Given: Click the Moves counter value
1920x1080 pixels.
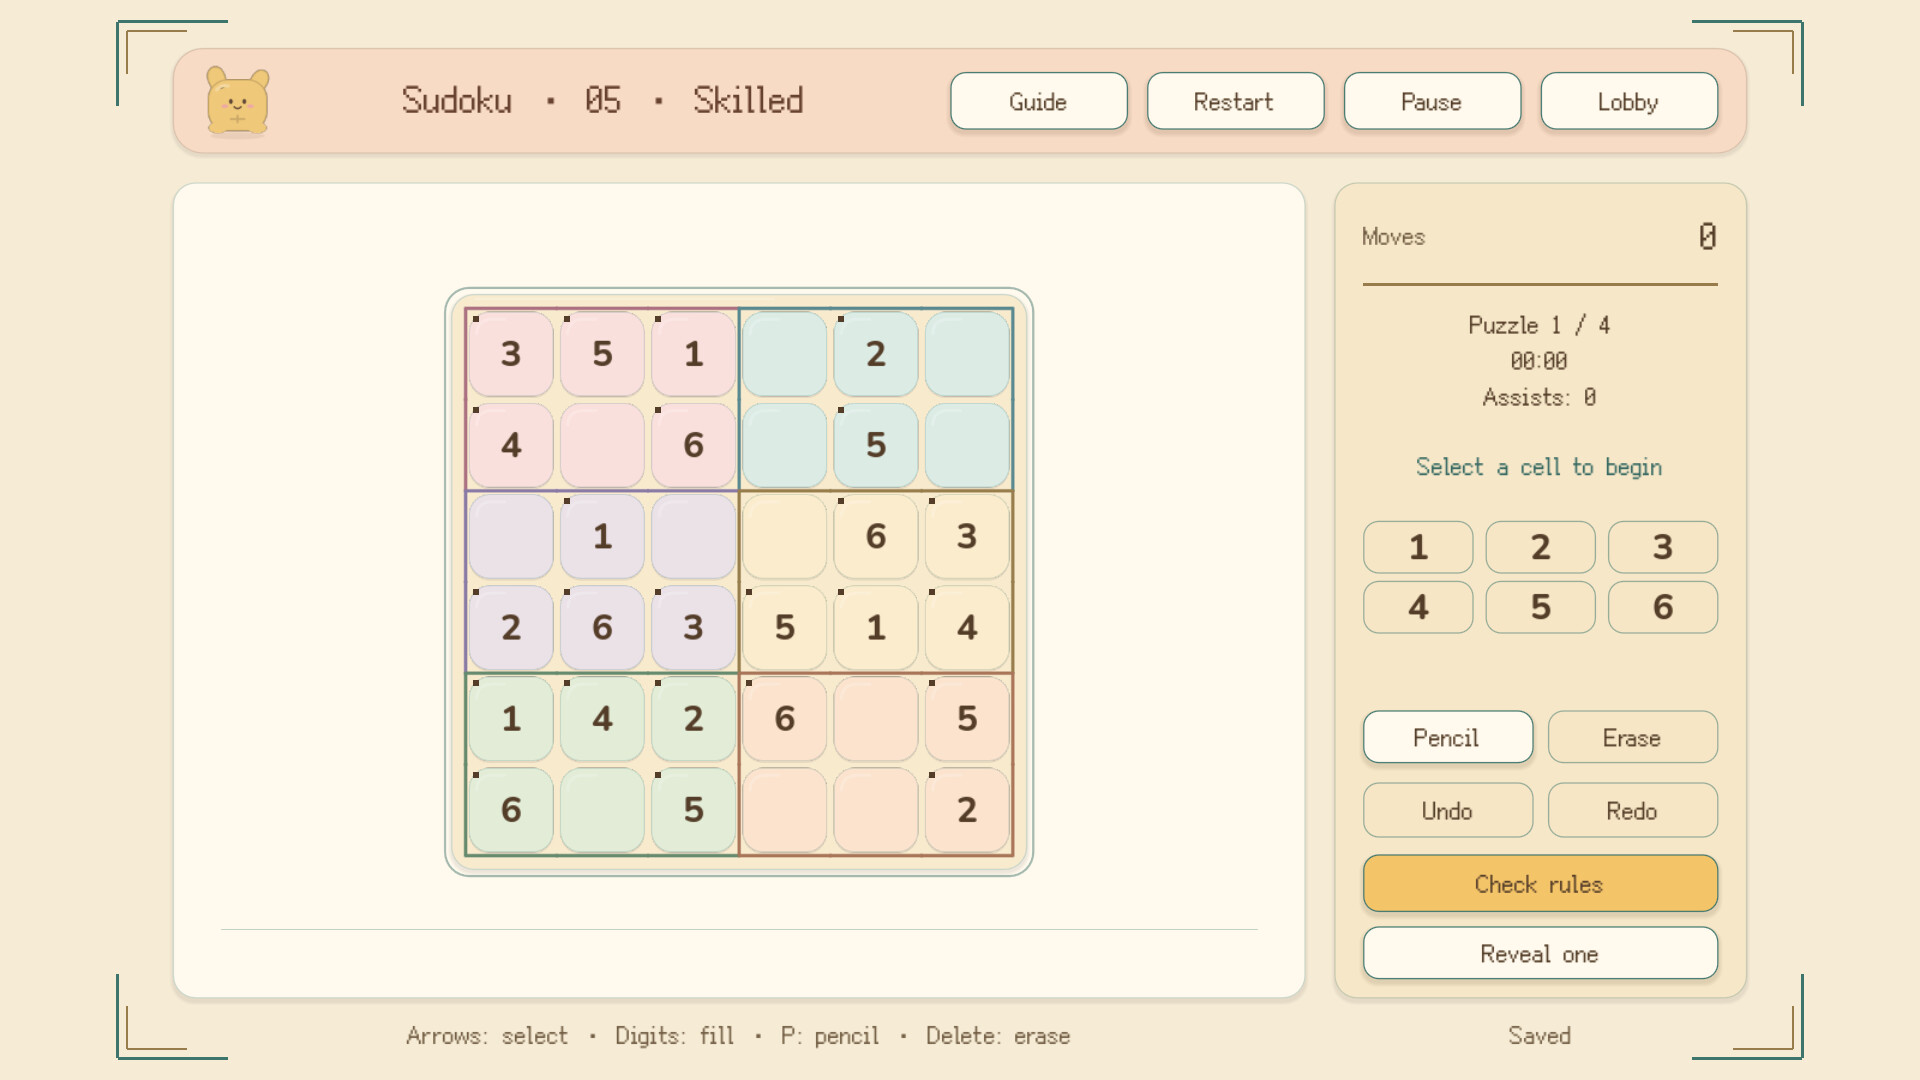Looking at the screenshot, I should tap(1707, 236).
